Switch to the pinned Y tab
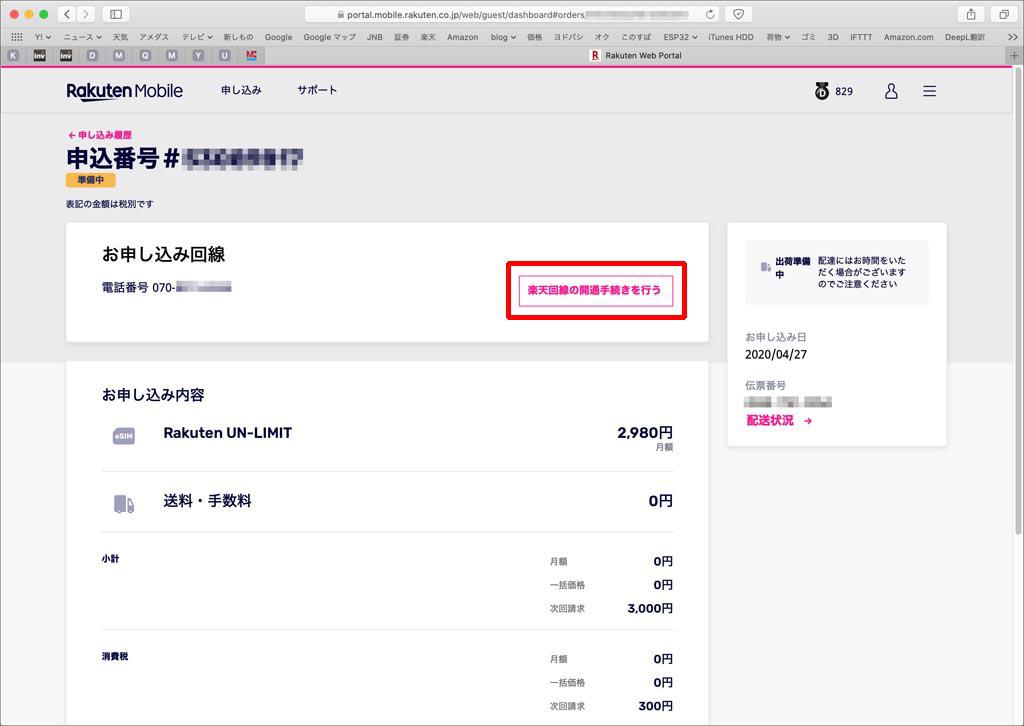This screenshot has width=1024, height=726. point(198,55)
